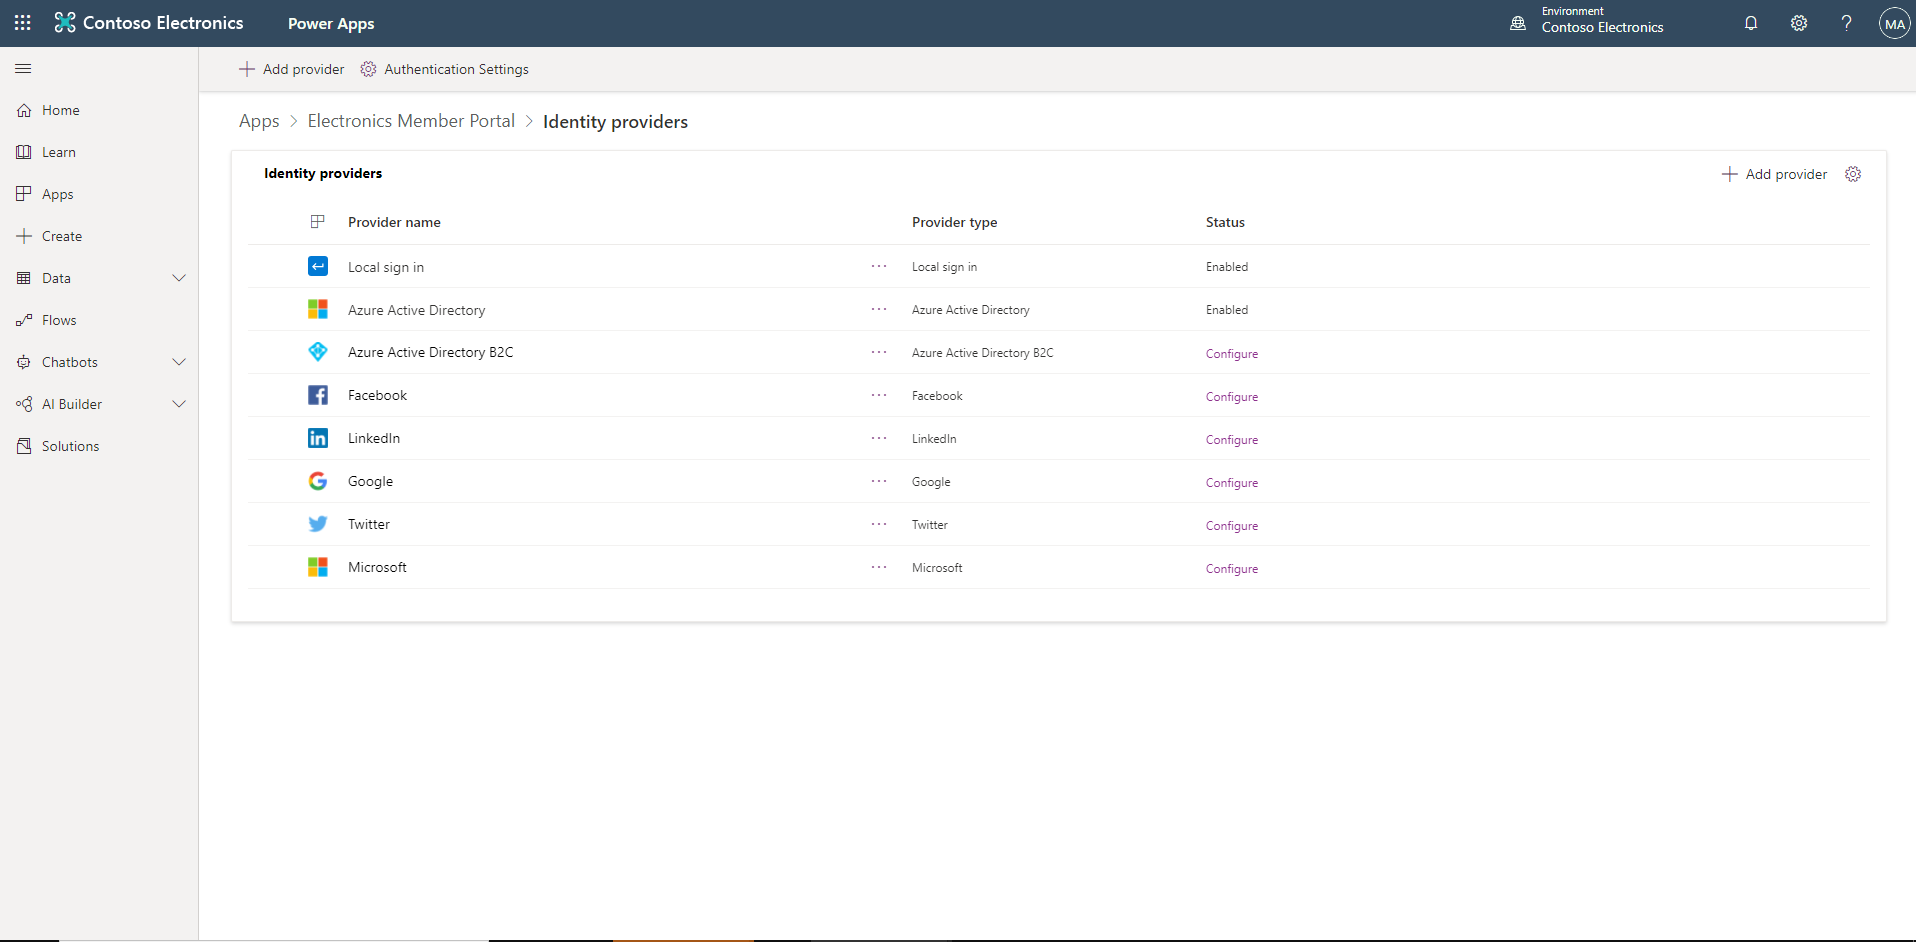Expand the AI Builder section chevron

(x=179, y=404)
